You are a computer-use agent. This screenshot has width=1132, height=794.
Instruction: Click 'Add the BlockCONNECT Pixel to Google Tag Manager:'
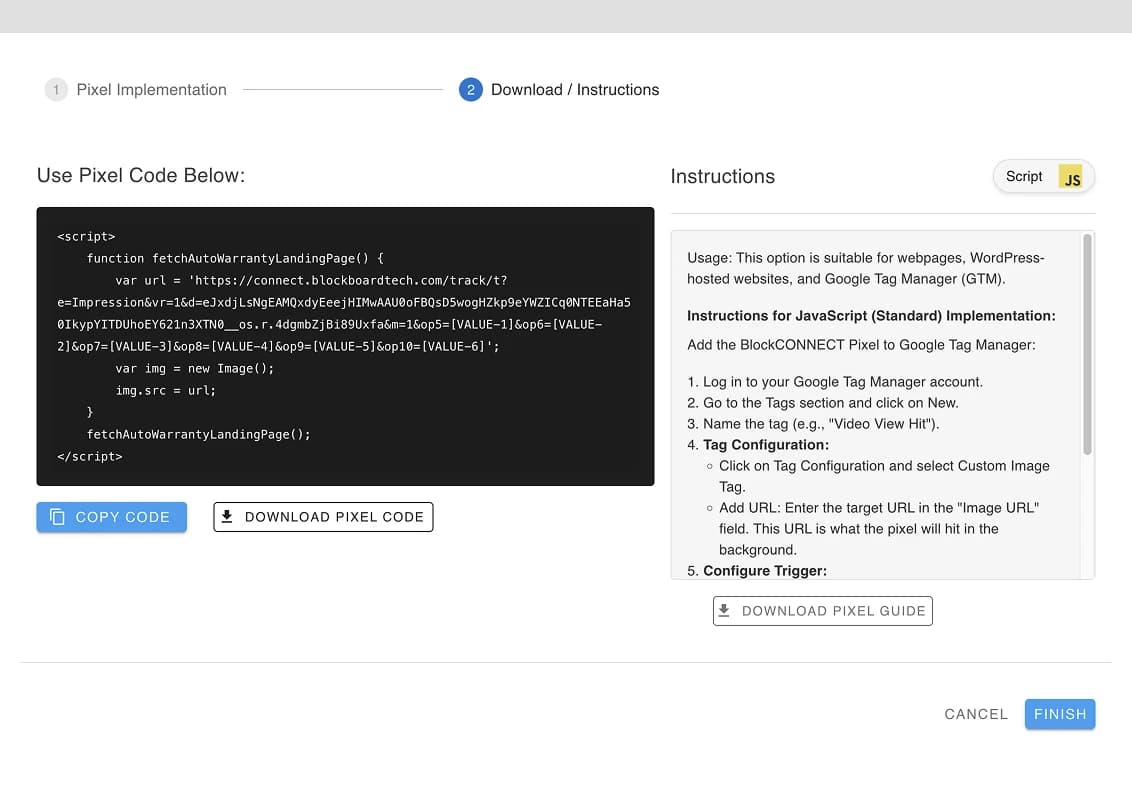[x=861, y=344]
